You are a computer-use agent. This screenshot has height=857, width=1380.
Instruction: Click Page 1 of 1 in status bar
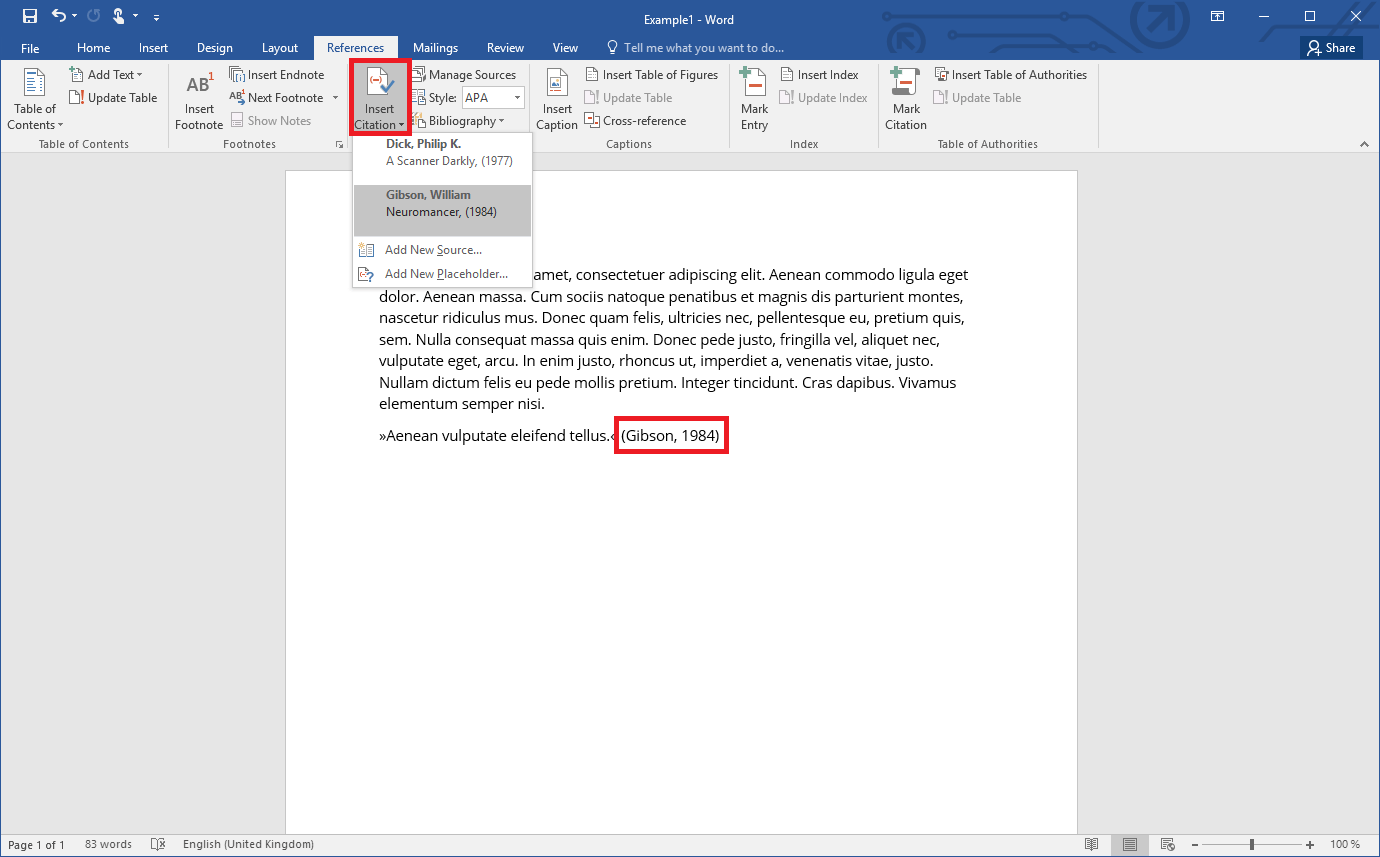(36, 845)
